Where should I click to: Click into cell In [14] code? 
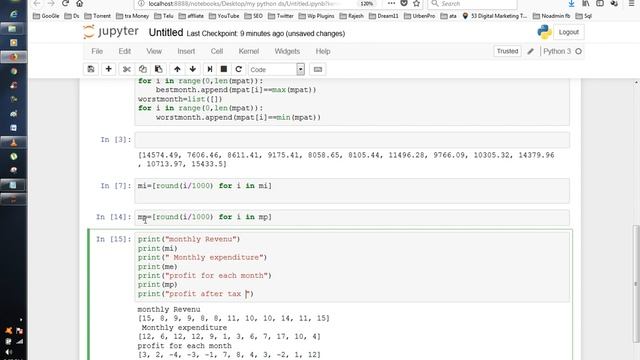[352, 217]
